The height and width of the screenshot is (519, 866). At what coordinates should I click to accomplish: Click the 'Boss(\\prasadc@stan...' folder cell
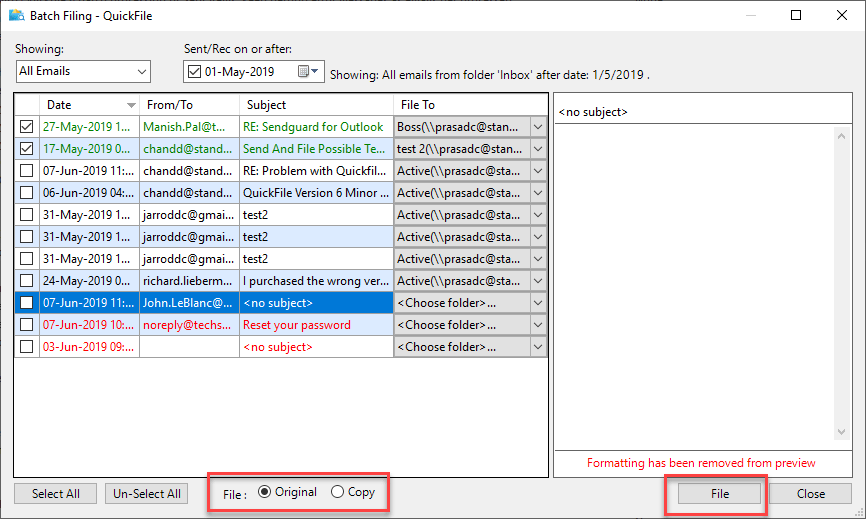(x=462, y=127)
